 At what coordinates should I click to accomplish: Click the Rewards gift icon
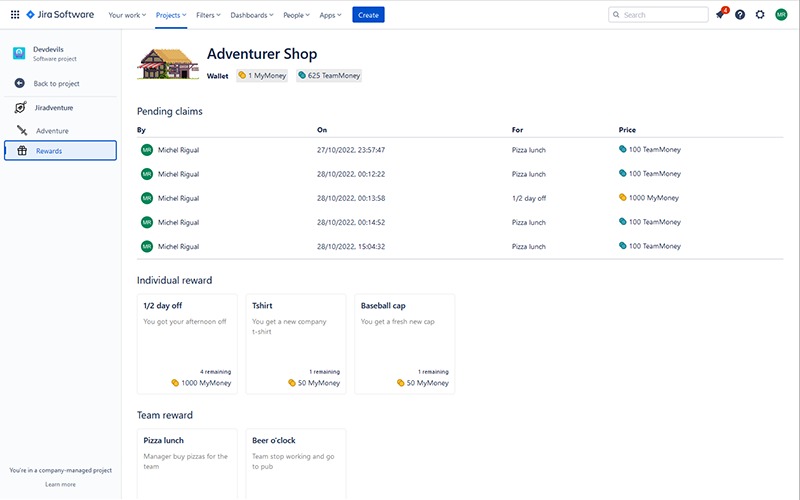click(22, 151)
